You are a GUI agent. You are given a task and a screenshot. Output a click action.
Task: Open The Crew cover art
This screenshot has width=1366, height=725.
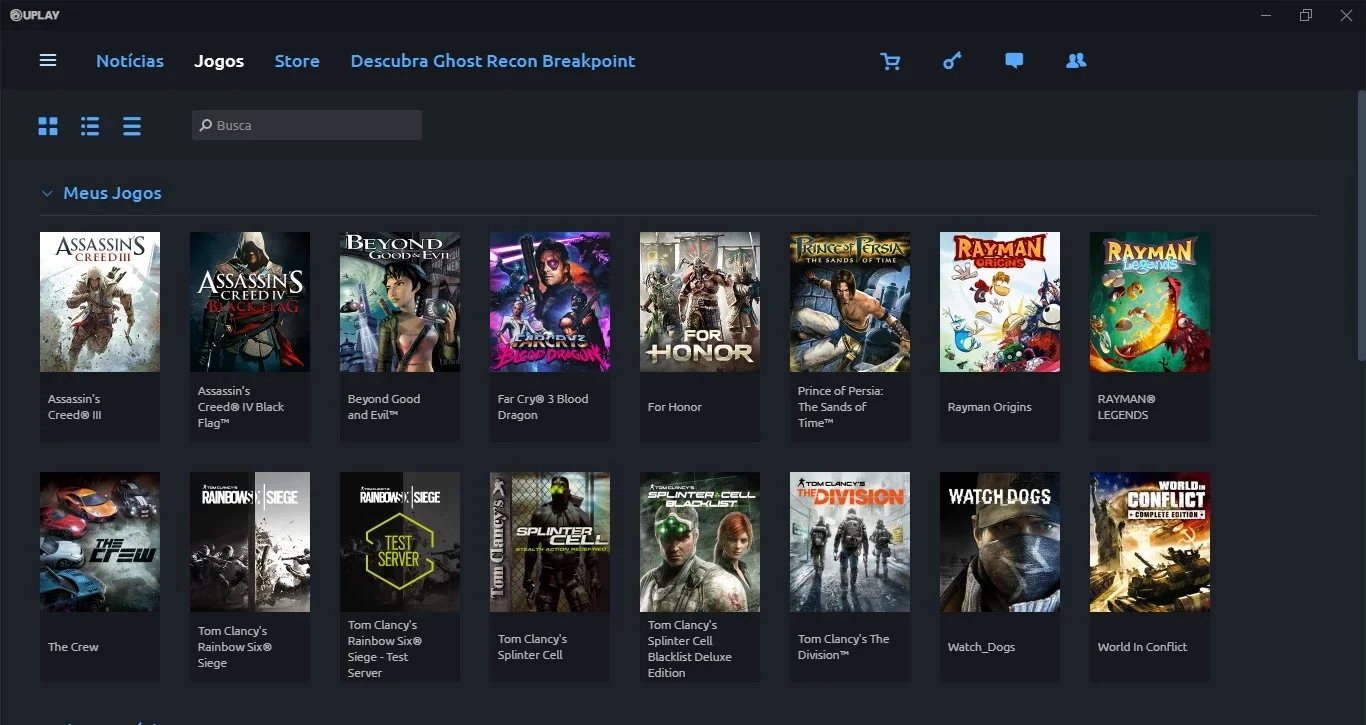100,542
